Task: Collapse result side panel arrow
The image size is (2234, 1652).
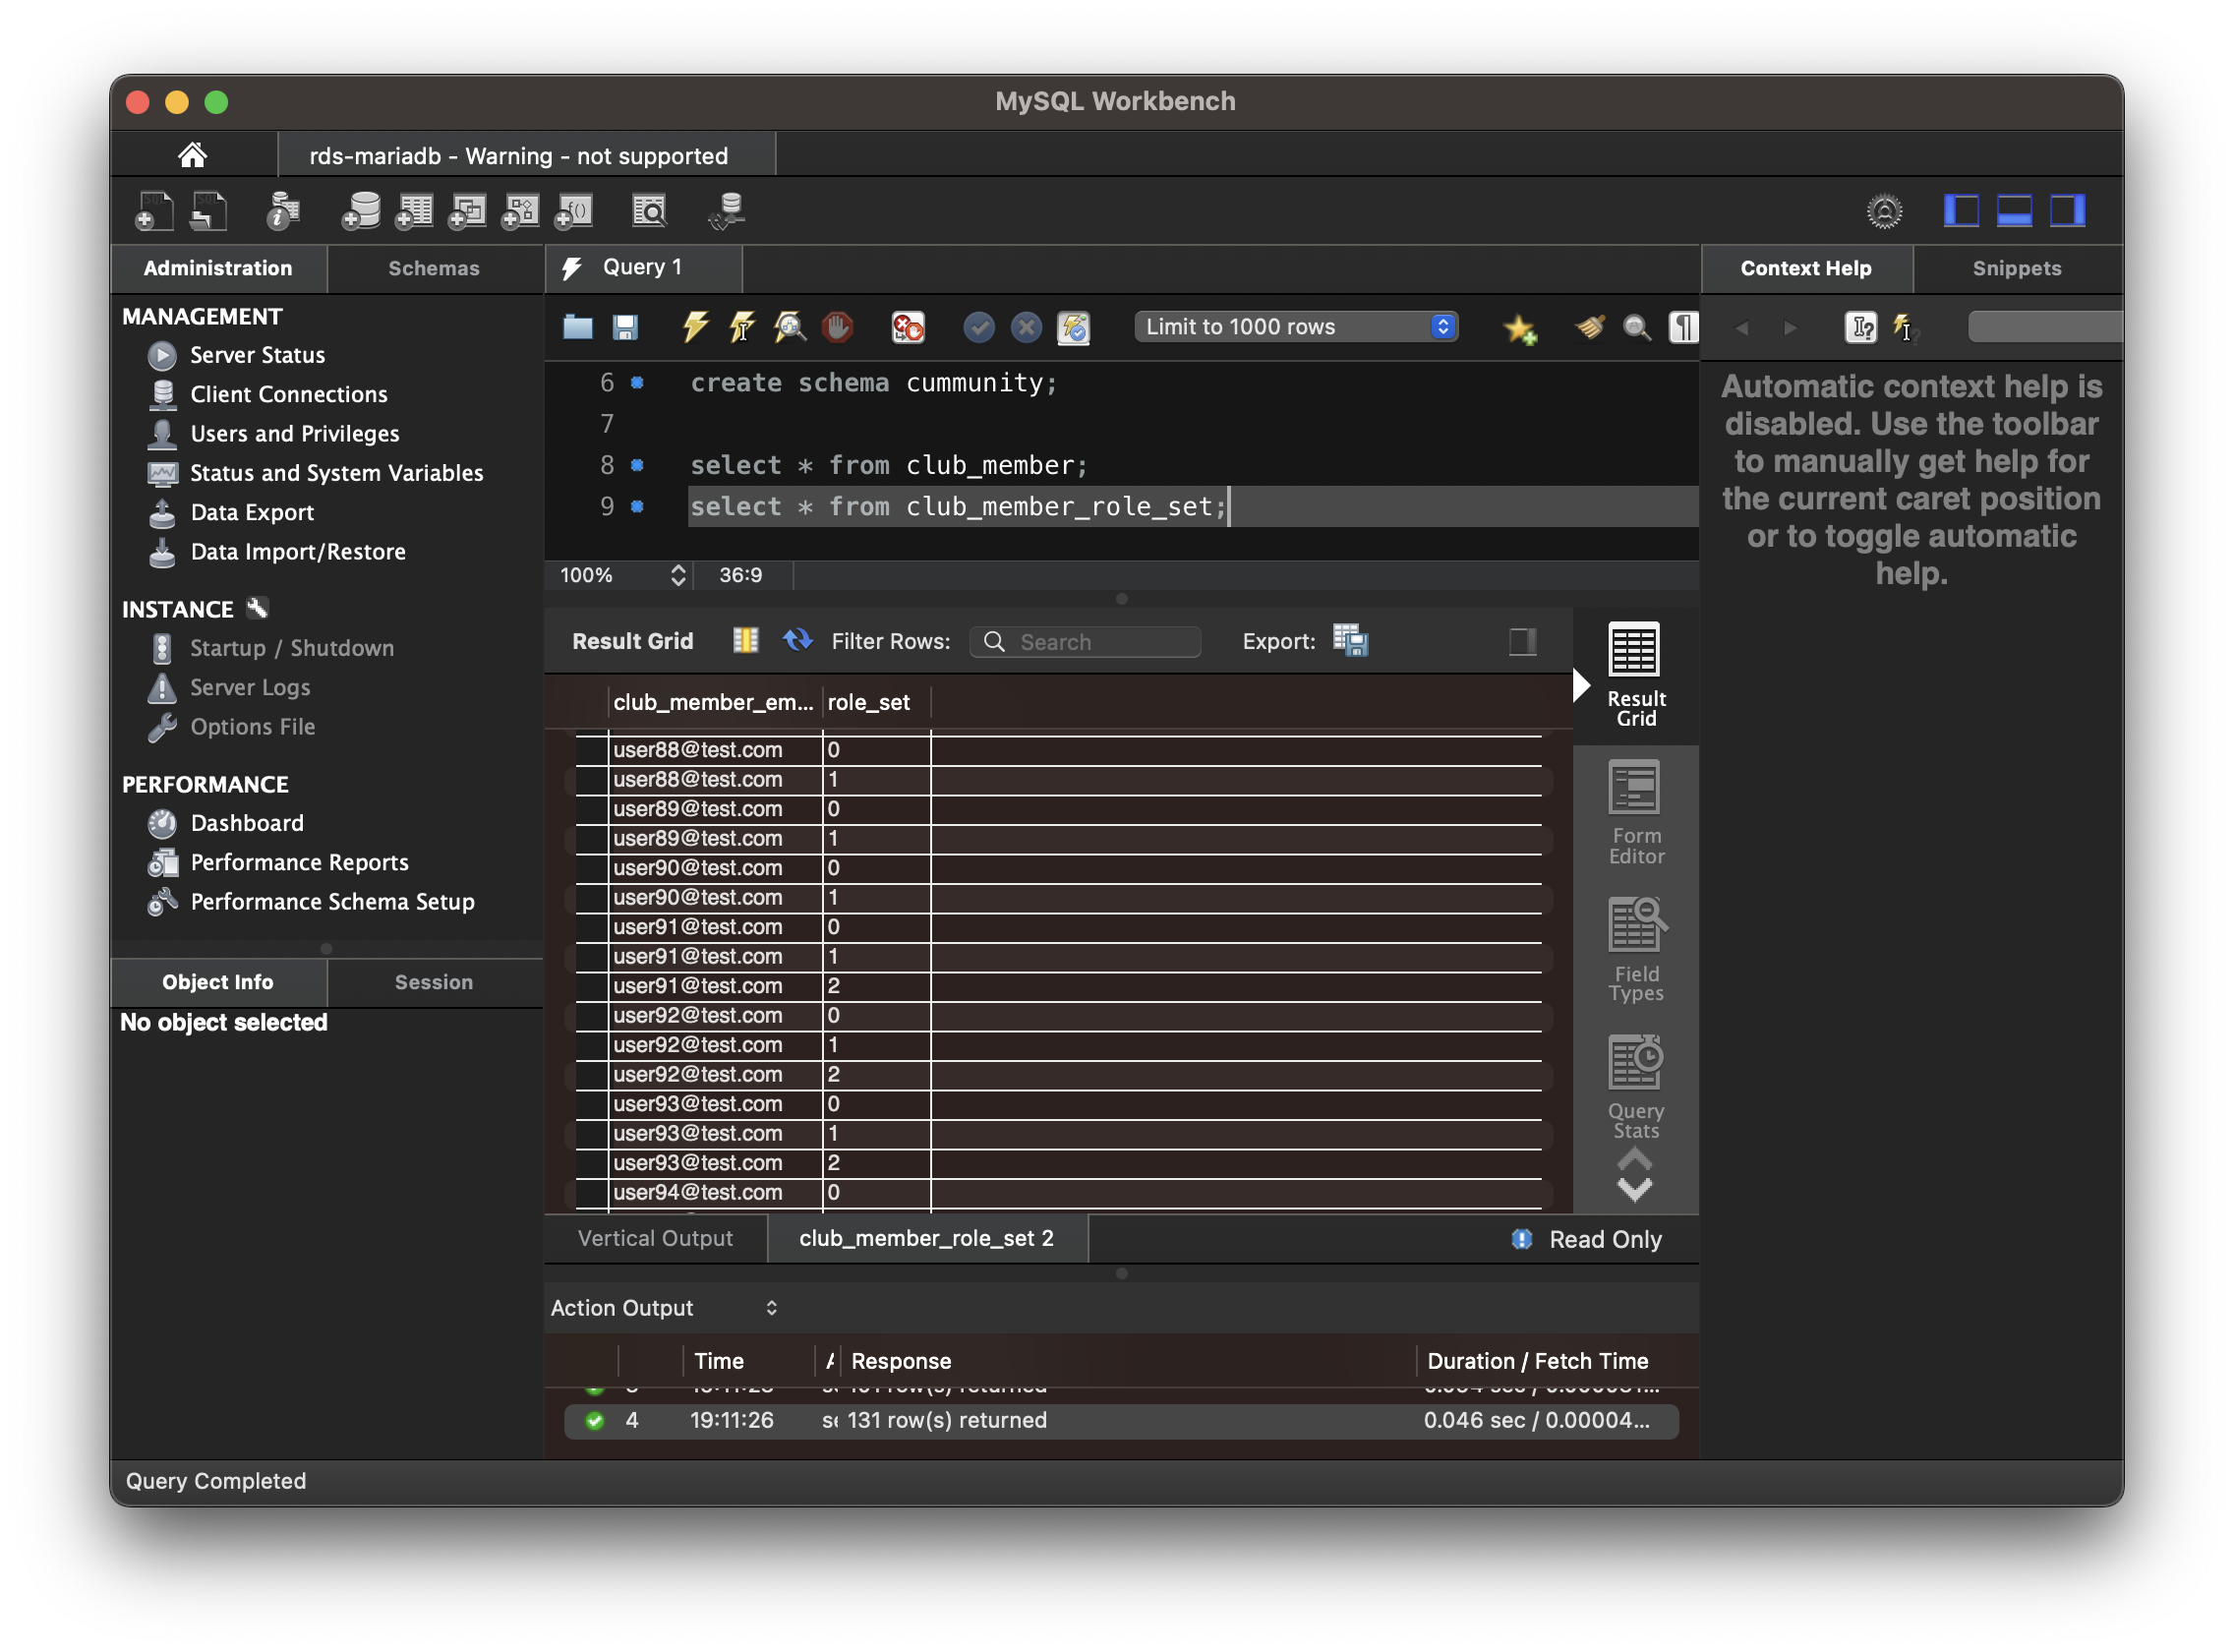Action: pos(1581,685)
